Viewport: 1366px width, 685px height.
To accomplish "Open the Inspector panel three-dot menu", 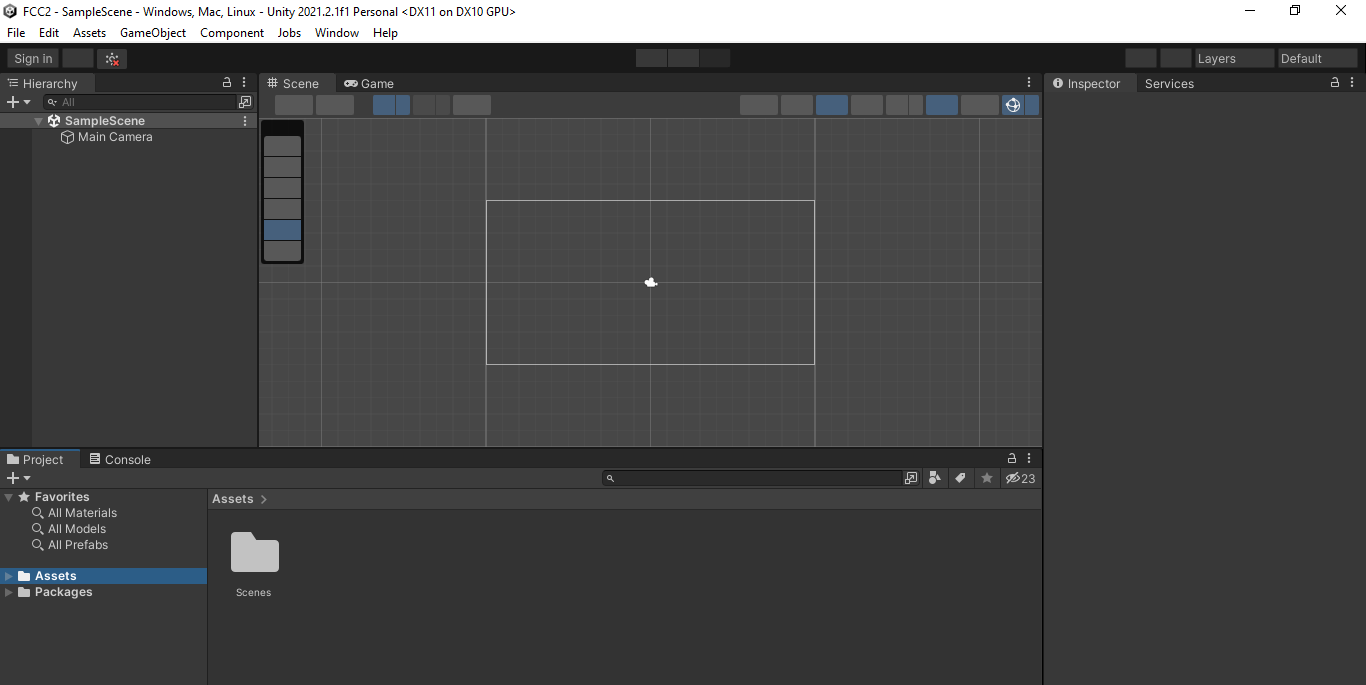I will point(1352,83).
